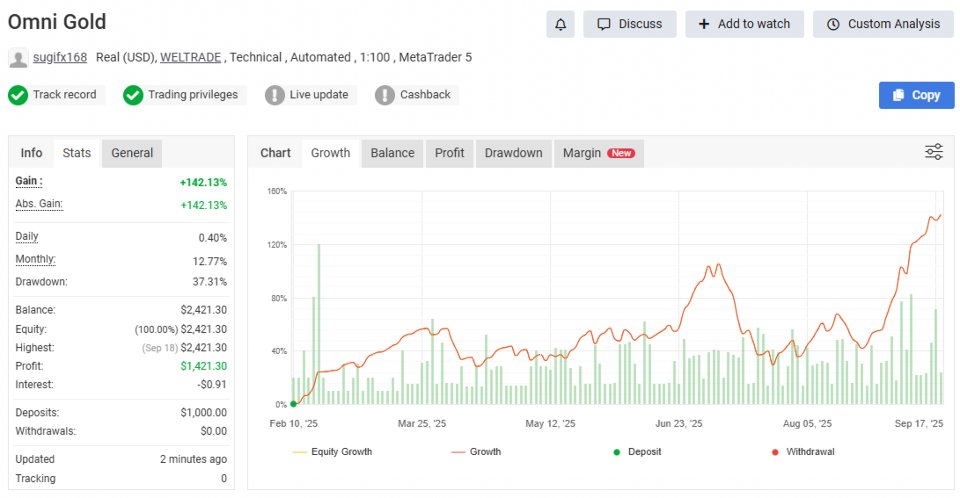Select the Profit chart tab
The image size is (960, 498).
pyautogui.click(x=449, y=153)
